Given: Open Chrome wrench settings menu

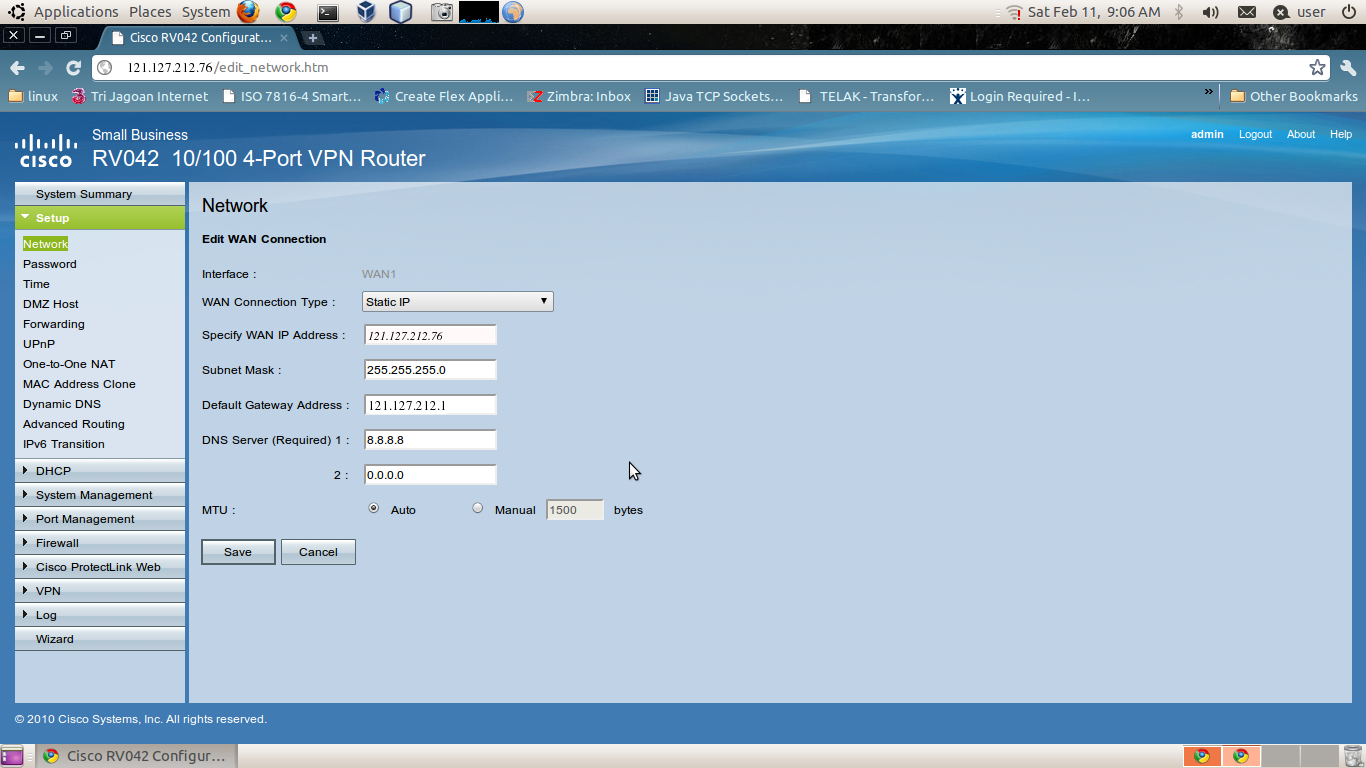Looking at the screenshot, I should pyautogui.click(x=1347, y=68).
